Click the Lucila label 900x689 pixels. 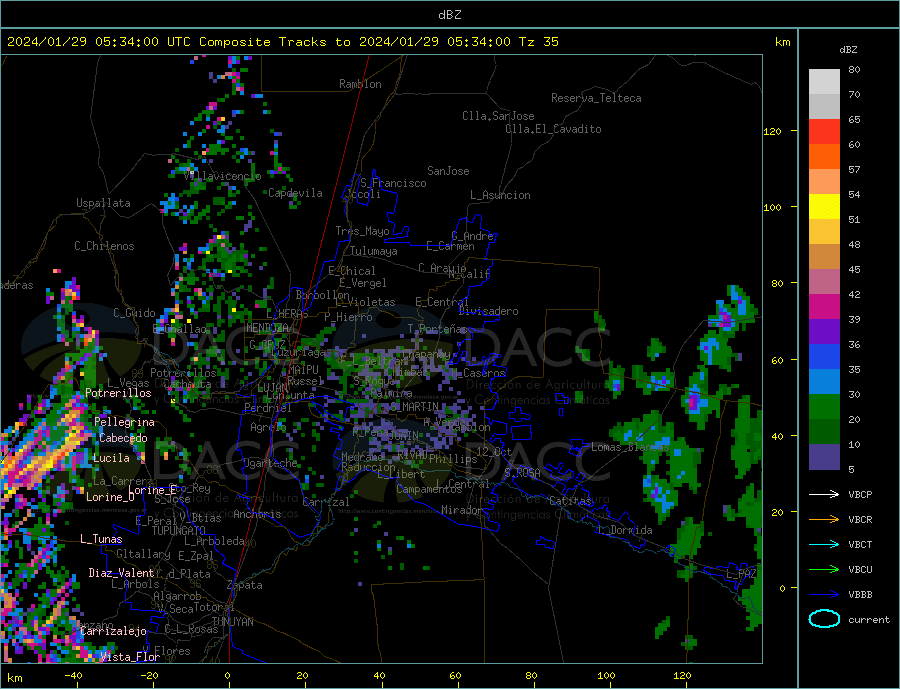pos(111,458)
